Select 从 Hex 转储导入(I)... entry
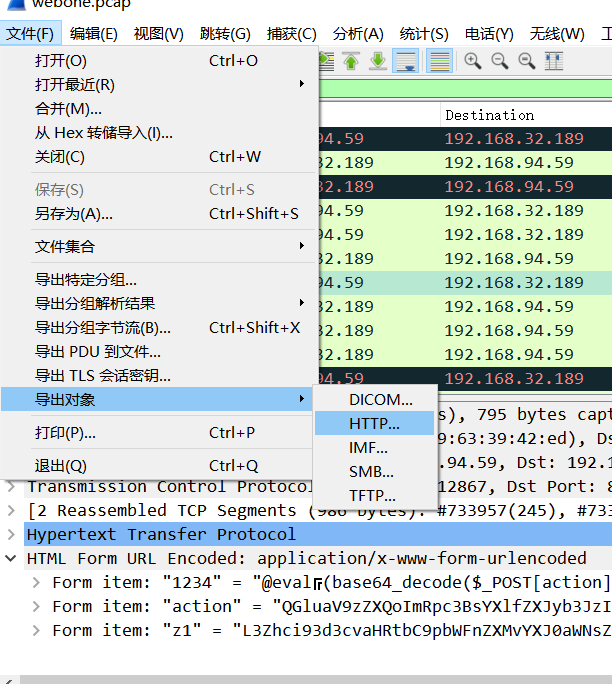Screen dimensions: 612x684 159,133
